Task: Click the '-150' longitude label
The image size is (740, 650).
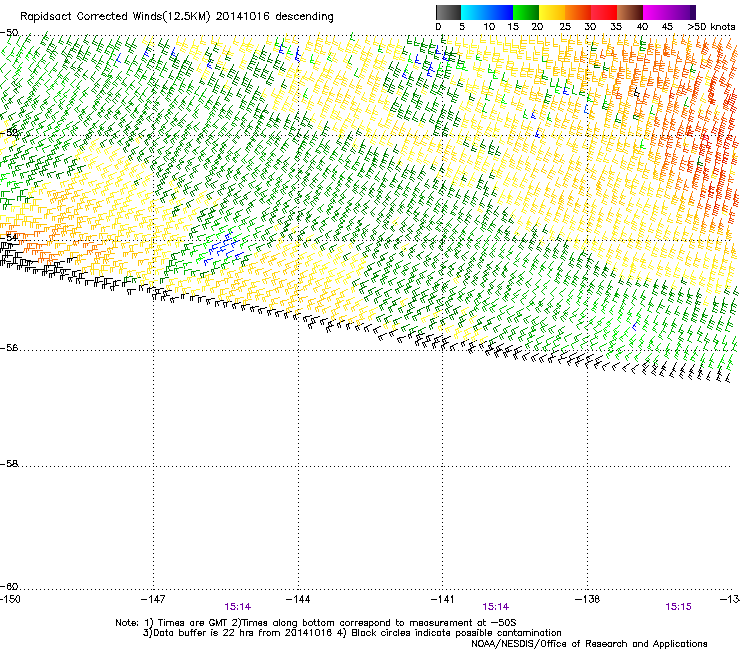Action: click(x=10, y=599)
